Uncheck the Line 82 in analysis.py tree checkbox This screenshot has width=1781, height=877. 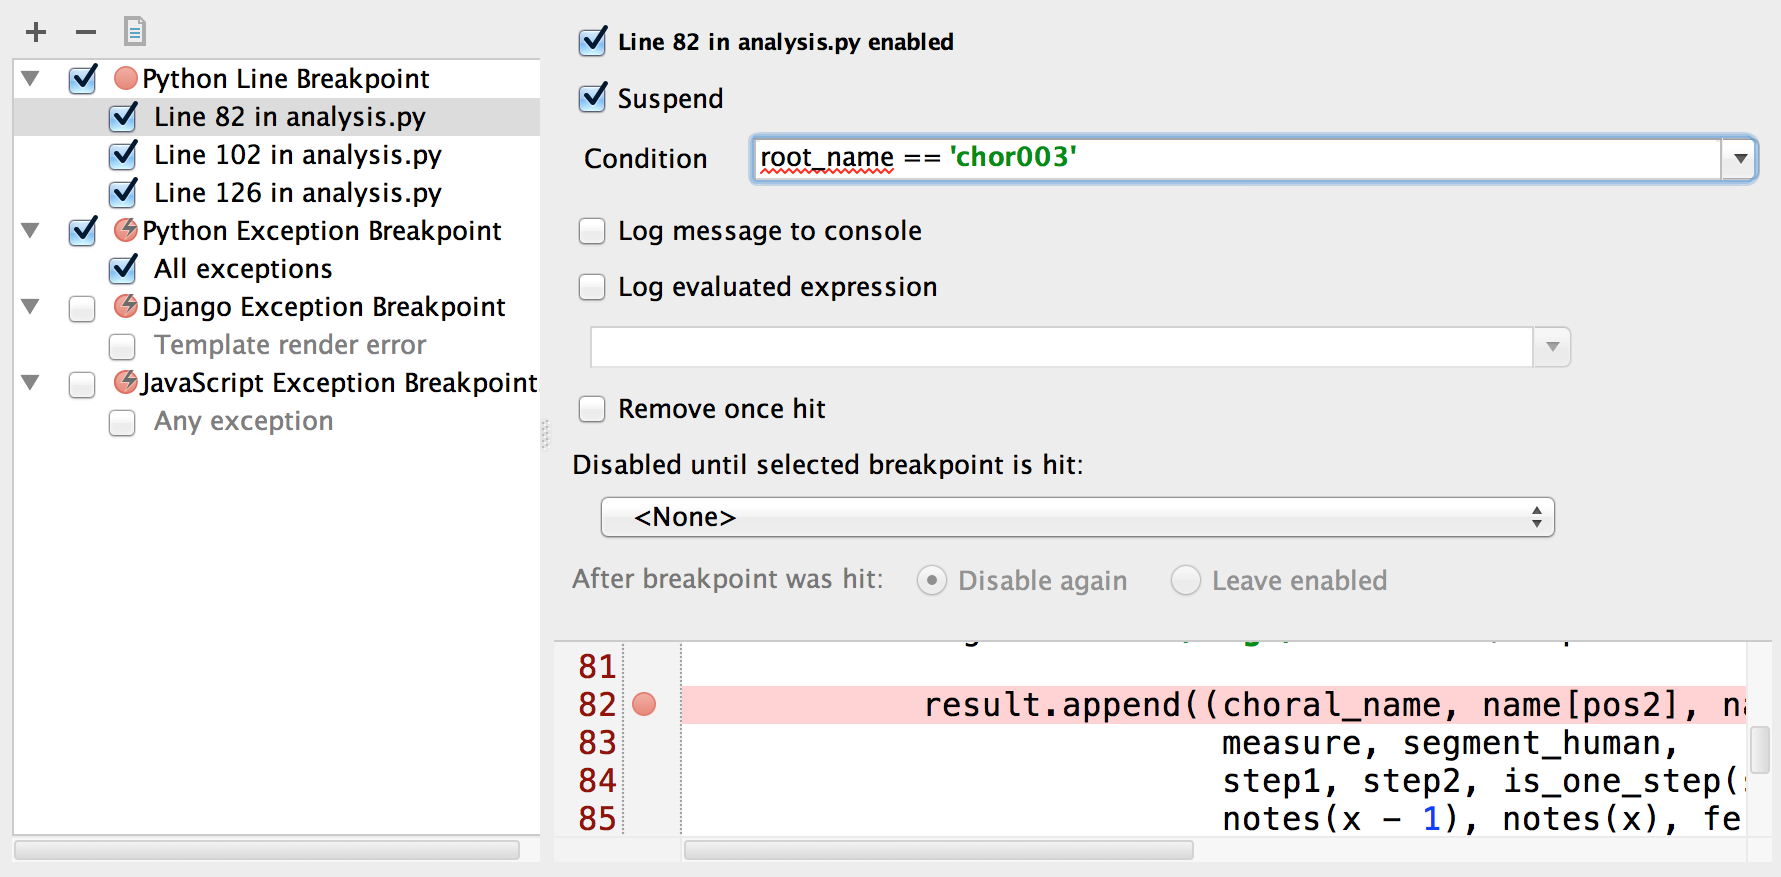coord(123,117)
